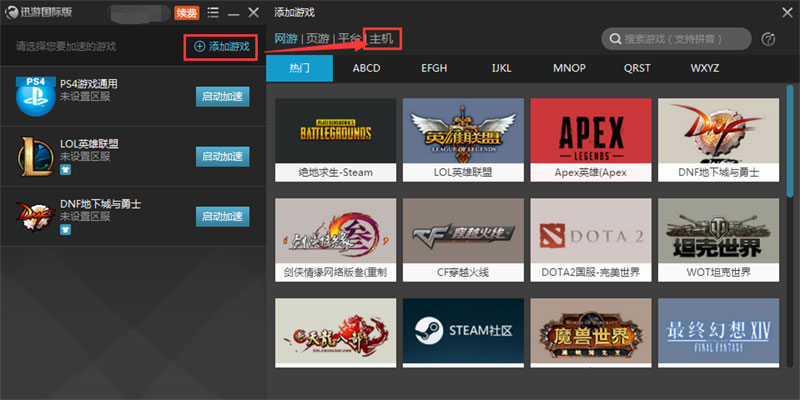
Task: Close the 添加游戏 panel
Action: (787, 13)
